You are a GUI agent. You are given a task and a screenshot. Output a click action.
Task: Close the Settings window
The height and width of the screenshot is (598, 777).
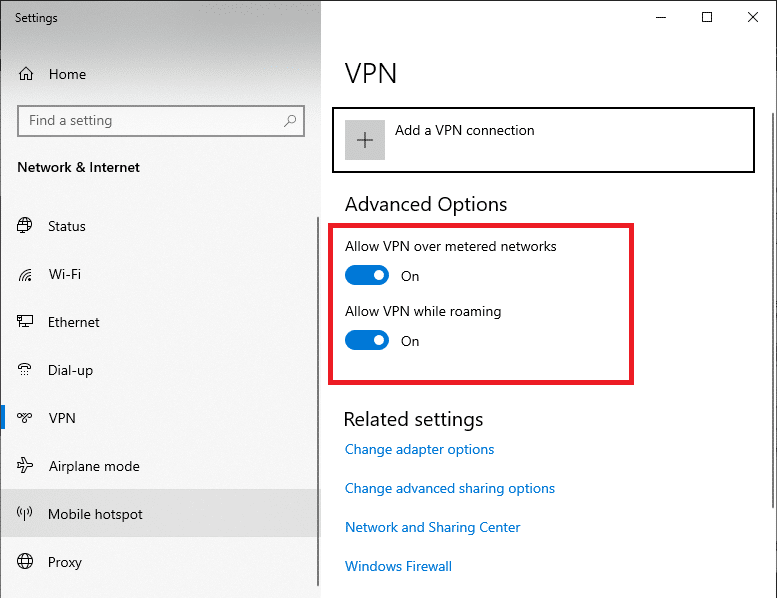point(753,17)
